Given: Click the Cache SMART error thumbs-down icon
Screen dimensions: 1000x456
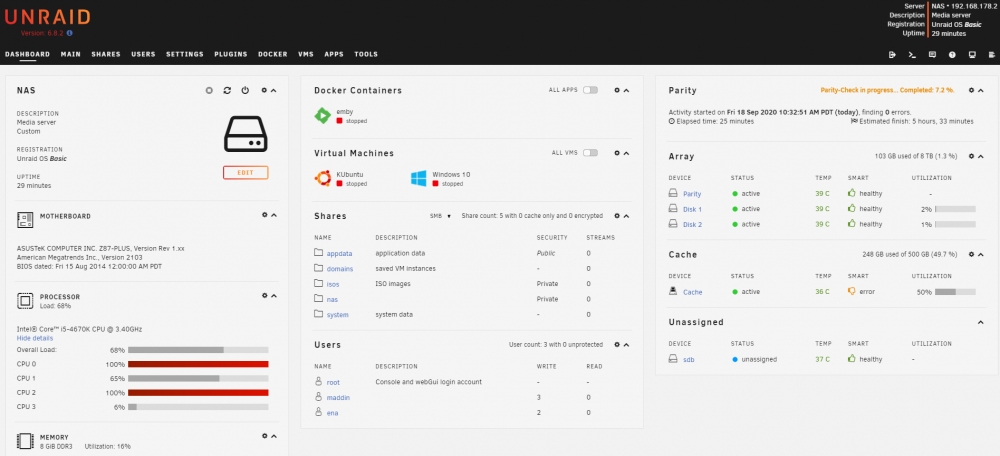Looking at the screenshot, I should pyautogui.click(x=851, y=291).
